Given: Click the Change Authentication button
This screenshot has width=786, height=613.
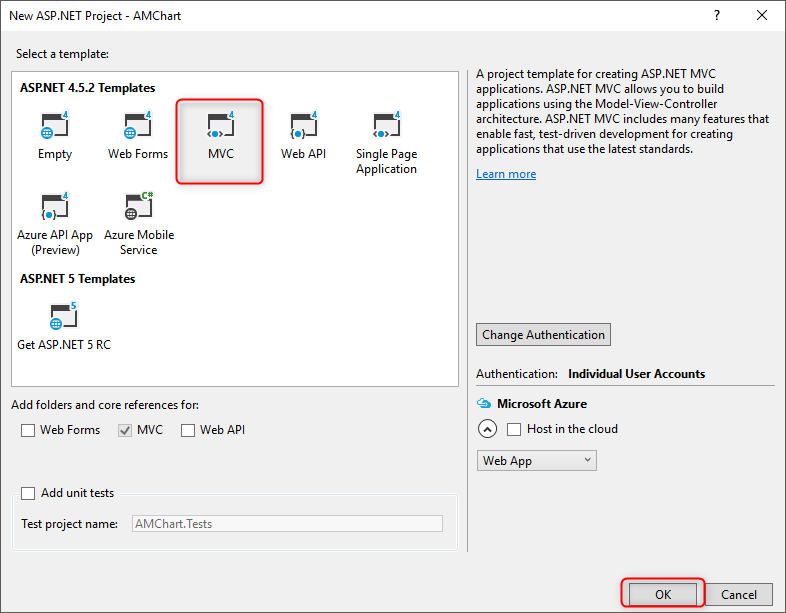Looking at the screenshot, I should click(x=543, y=334).
